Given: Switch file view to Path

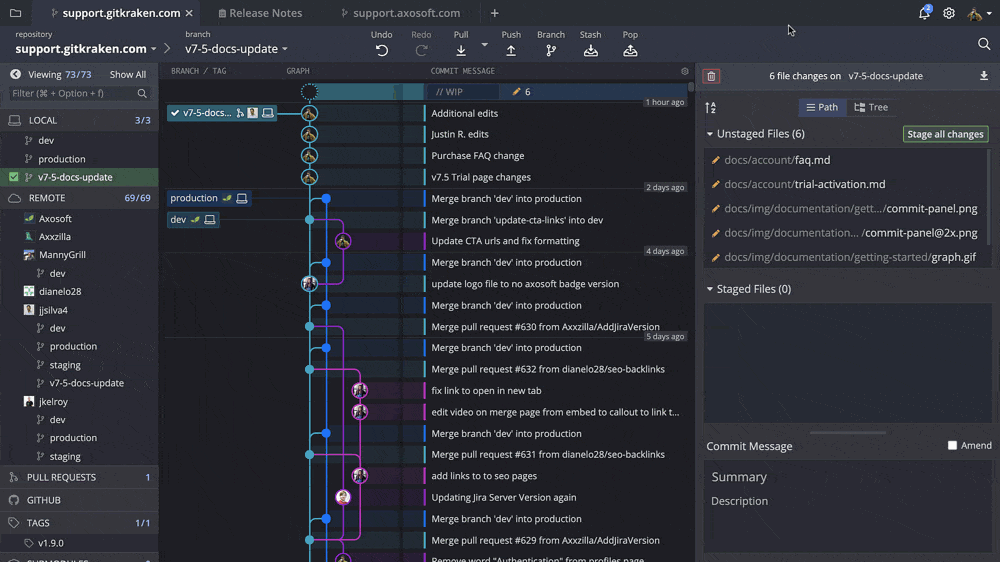Looking at the screenshot, I should [x=822, y=107].
